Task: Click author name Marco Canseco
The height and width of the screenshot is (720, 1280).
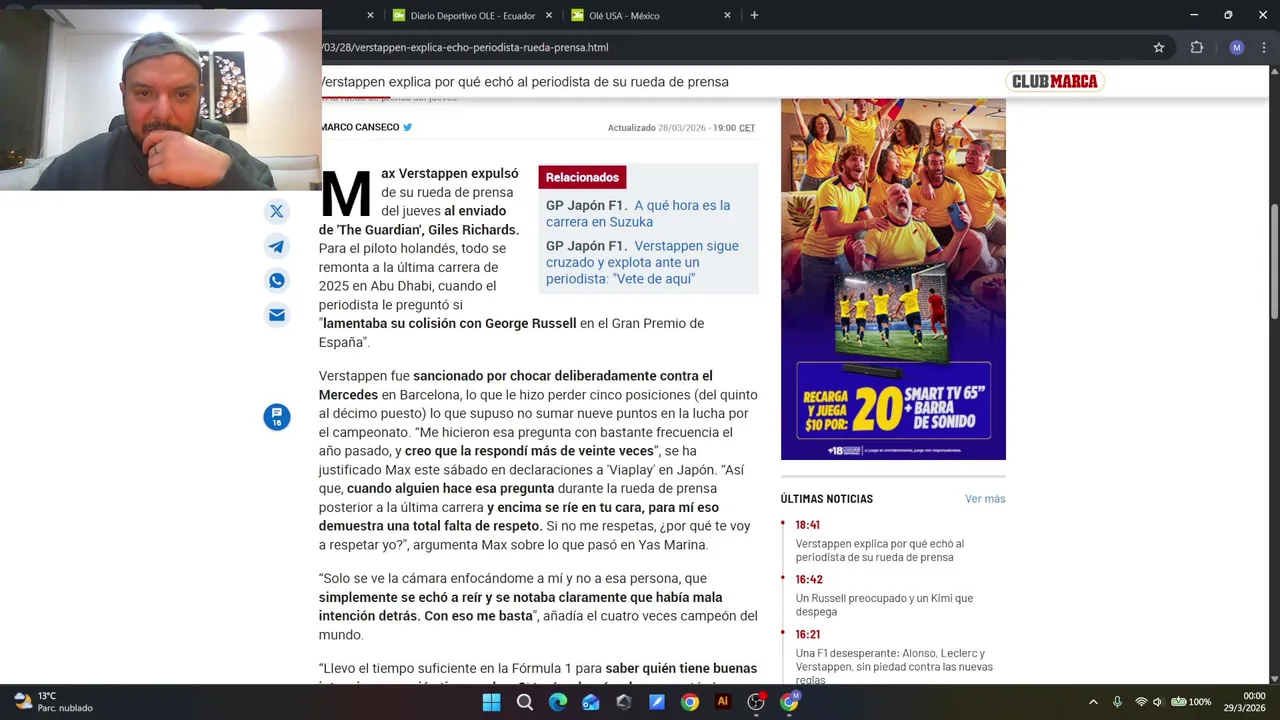Action: tap(360, 127)
